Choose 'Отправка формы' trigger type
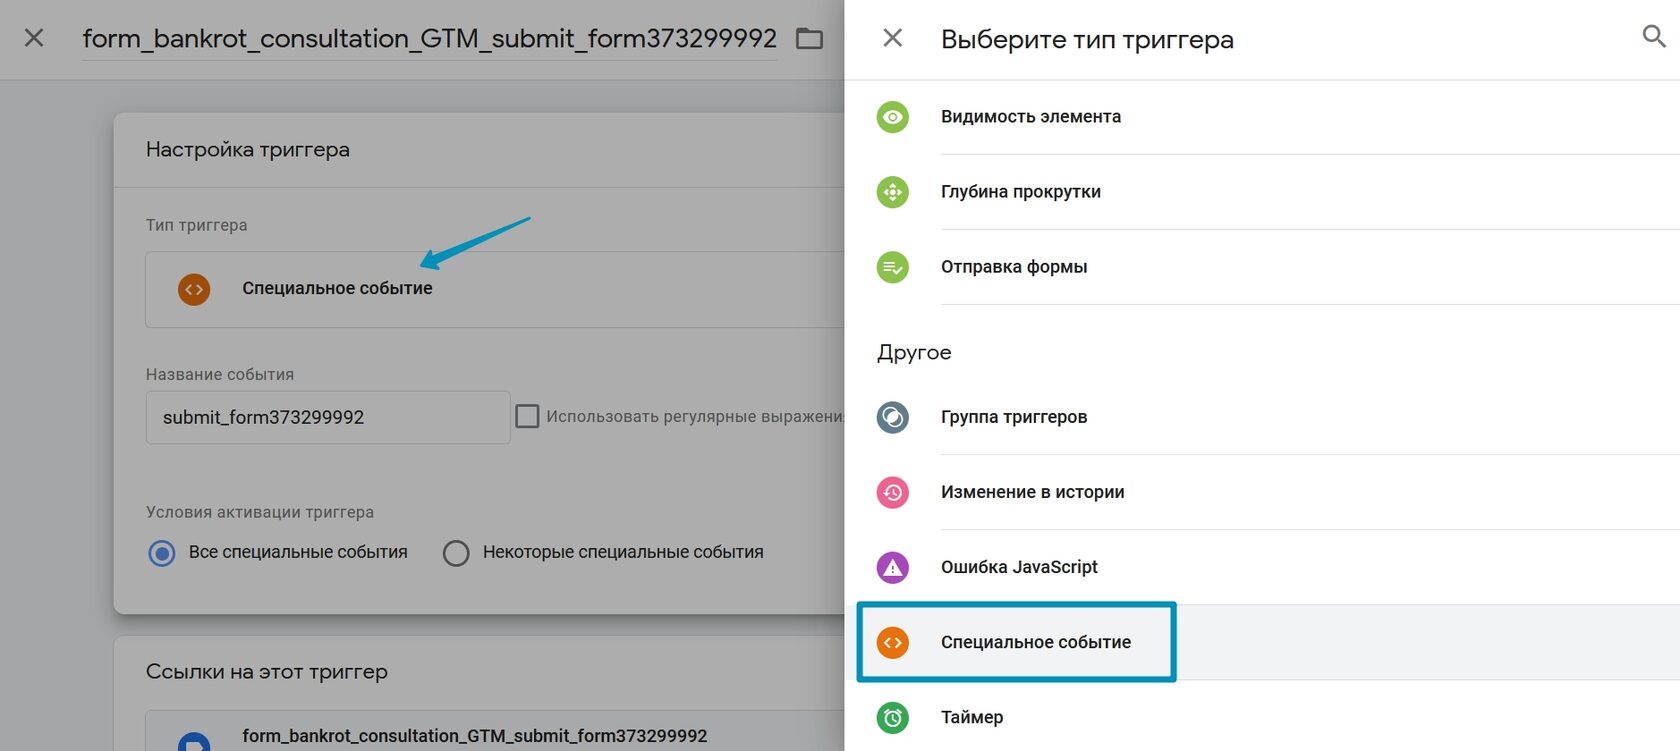The width and height of the screenshot is (1680, 751). [1014, 267]
